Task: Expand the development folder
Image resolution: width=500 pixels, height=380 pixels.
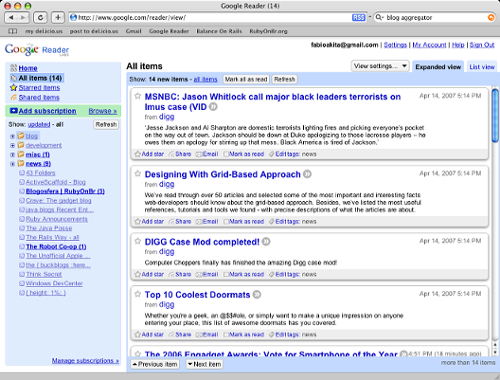Action: (12, 145)
